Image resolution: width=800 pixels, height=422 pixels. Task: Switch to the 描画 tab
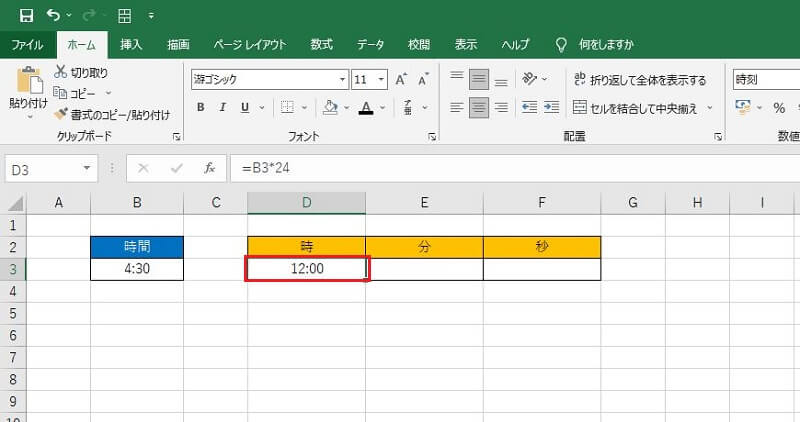[x=179, y=45]
